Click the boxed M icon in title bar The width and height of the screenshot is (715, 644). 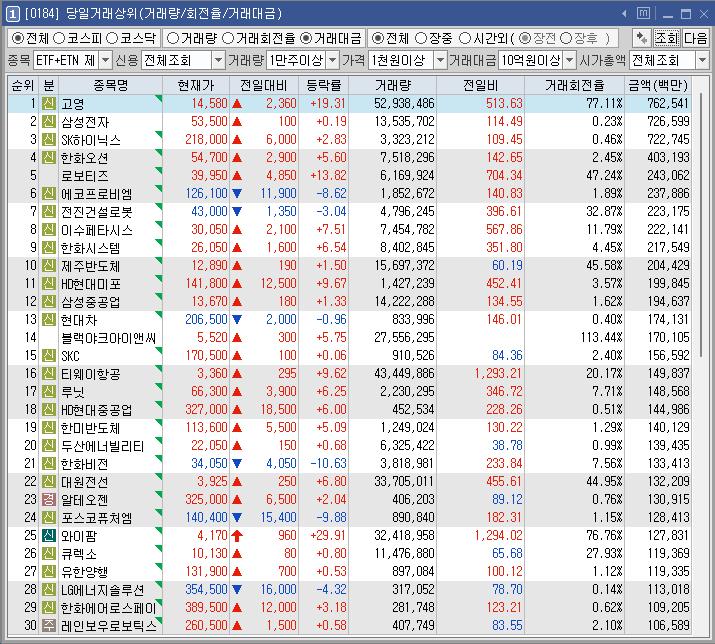coord(643,13)
